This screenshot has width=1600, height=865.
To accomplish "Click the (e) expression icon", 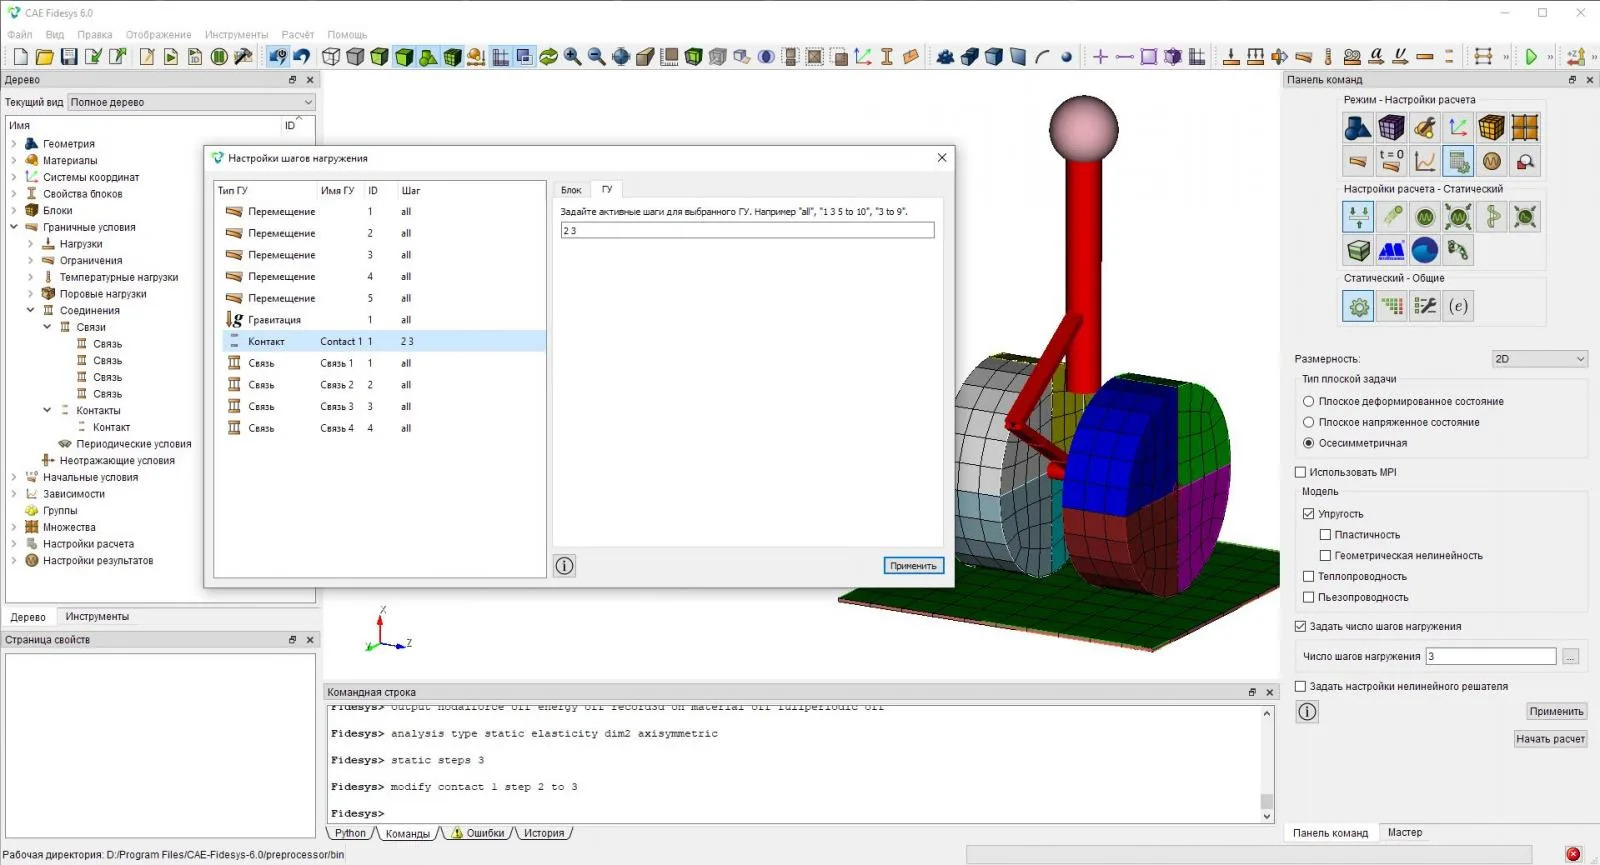I will point(1458,307).
